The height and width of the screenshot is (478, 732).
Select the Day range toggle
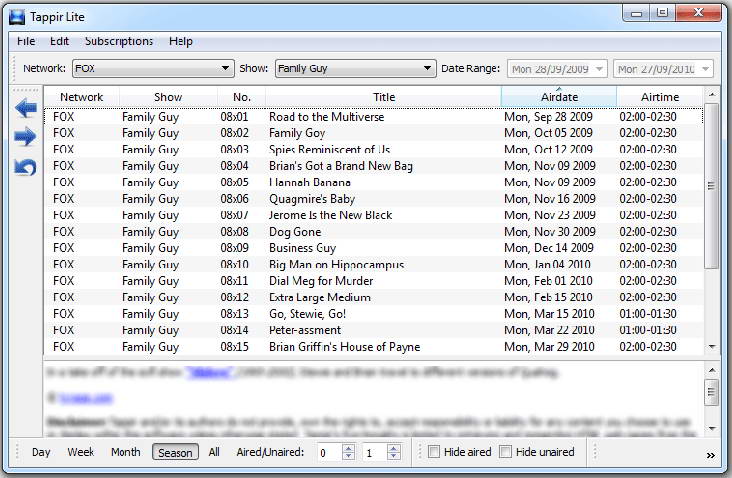pos(41,452)
